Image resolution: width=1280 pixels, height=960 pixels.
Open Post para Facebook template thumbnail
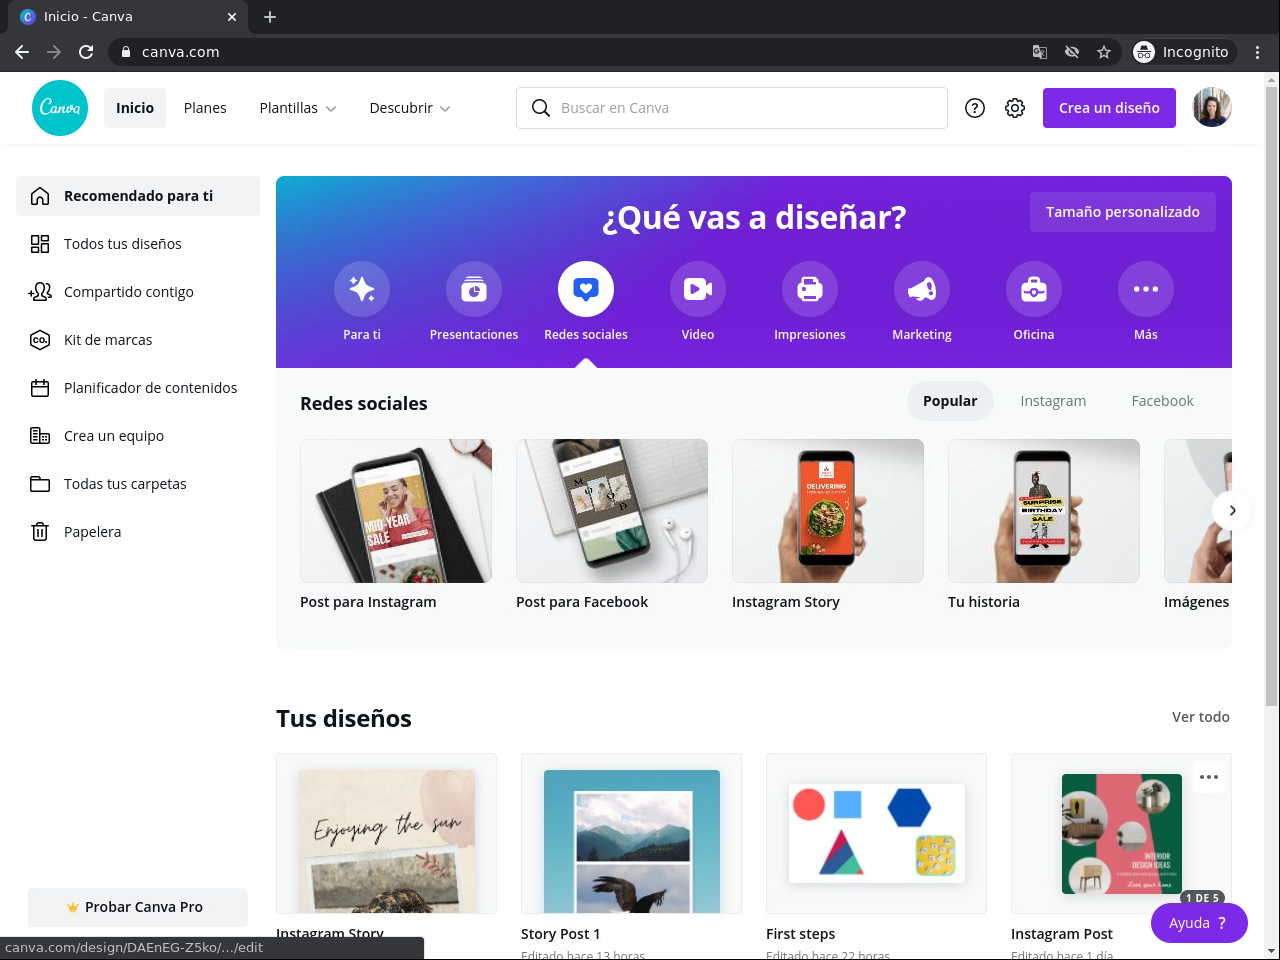612,511
